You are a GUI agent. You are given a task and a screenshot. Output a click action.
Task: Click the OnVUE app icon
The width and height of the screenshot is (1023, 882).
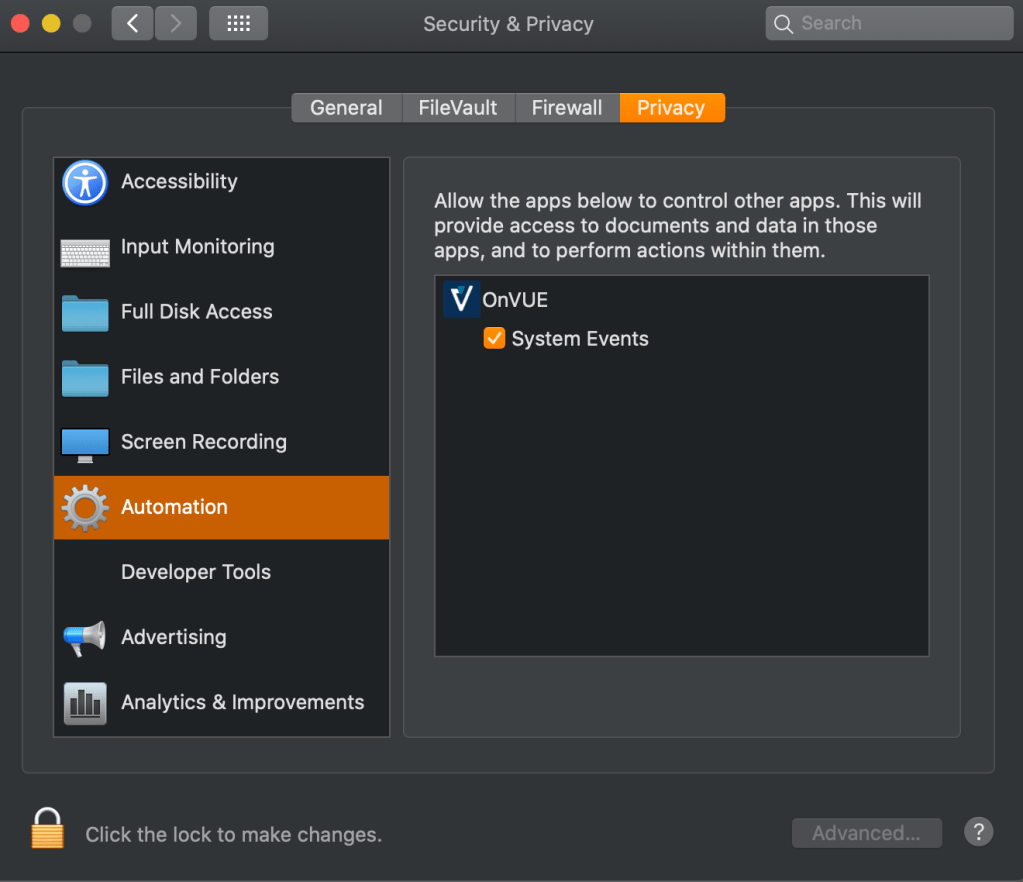click(x=461, y=300)
